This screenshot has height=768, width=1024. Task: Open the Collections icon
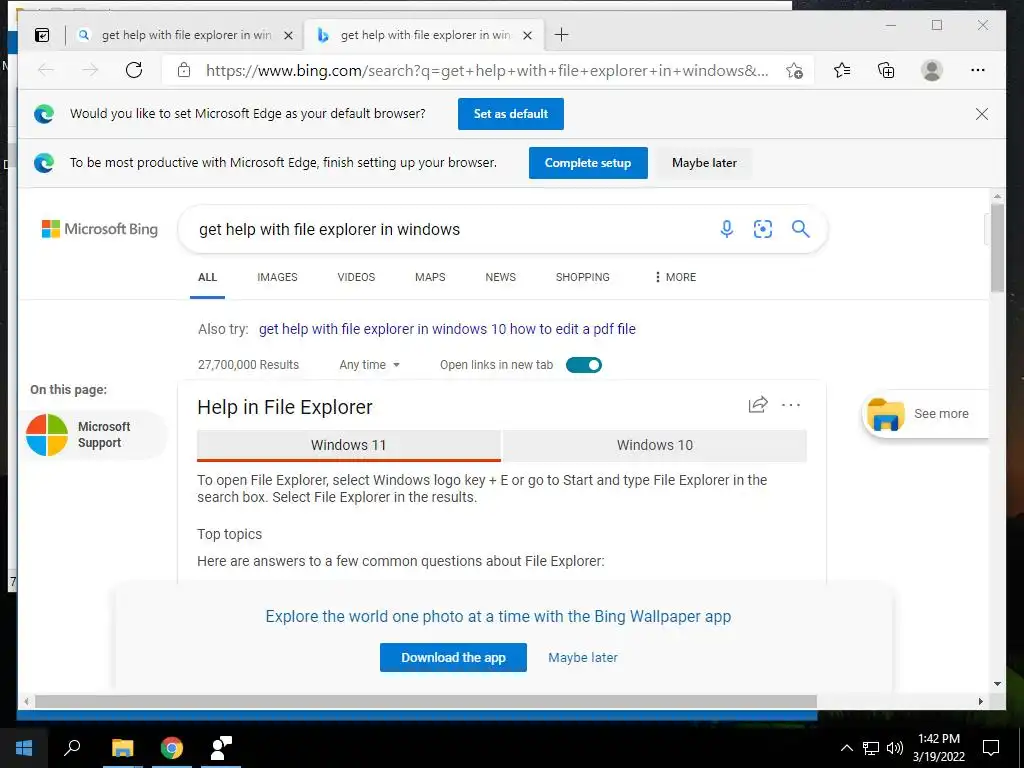(886, 70)
